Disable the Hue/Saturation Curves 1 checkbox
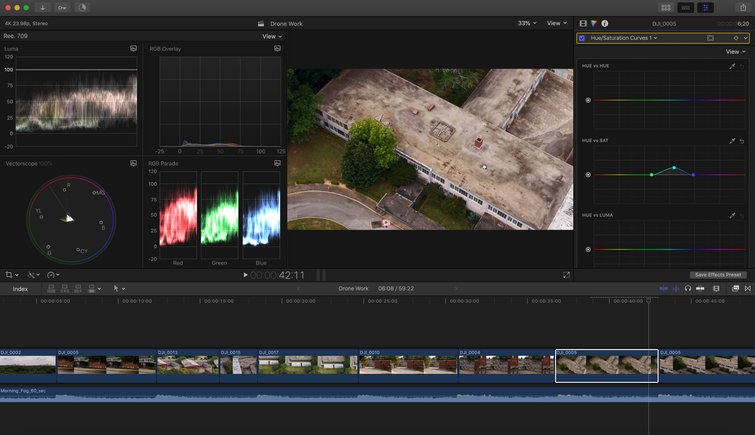 click(x=582, y=38)
